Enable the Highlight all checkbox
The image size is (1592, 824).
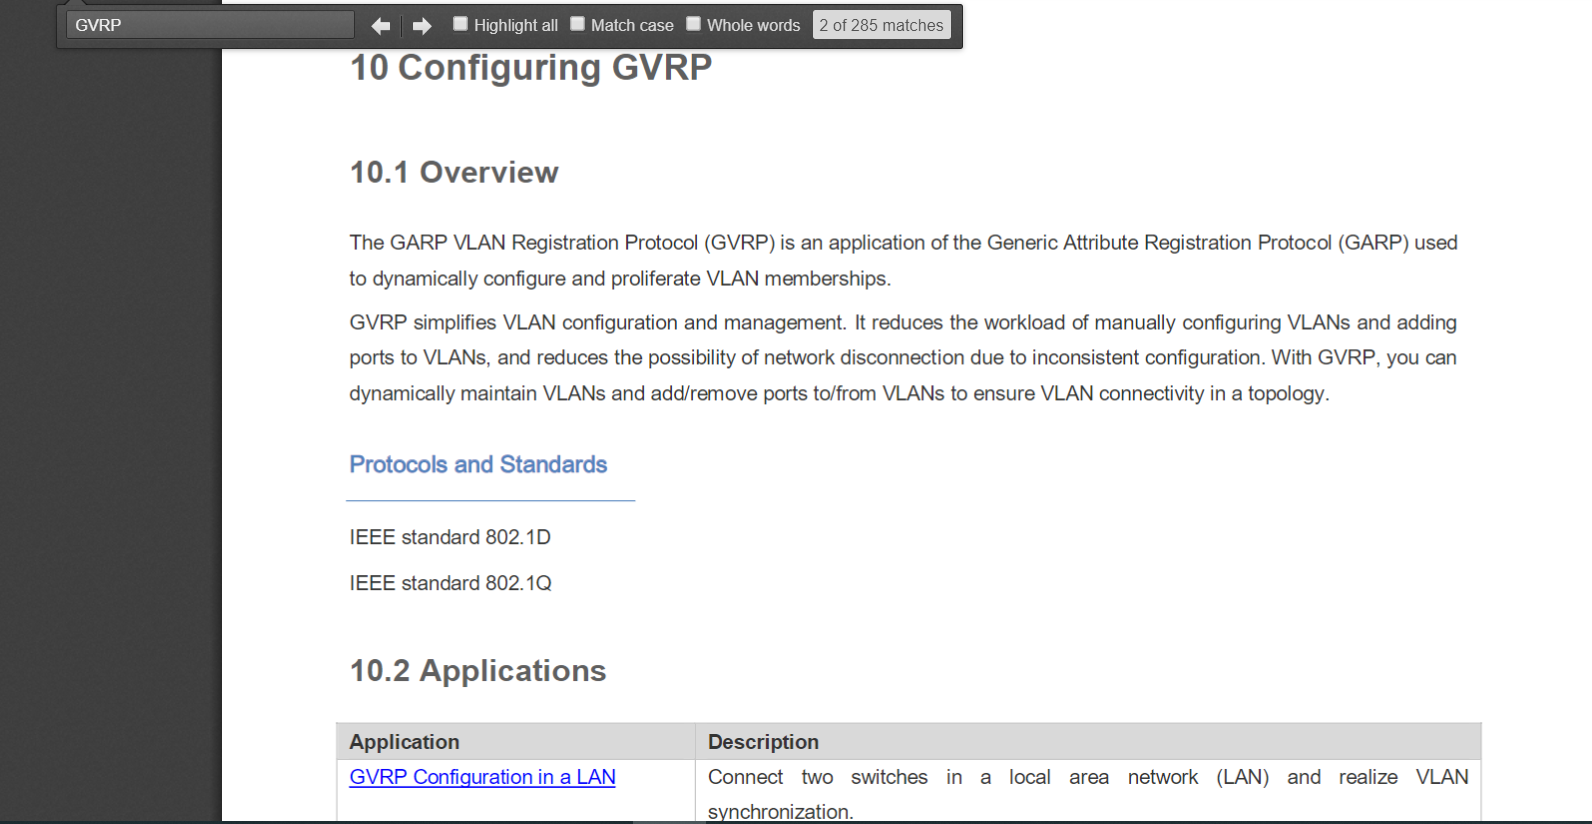click(x=460, y=24)
